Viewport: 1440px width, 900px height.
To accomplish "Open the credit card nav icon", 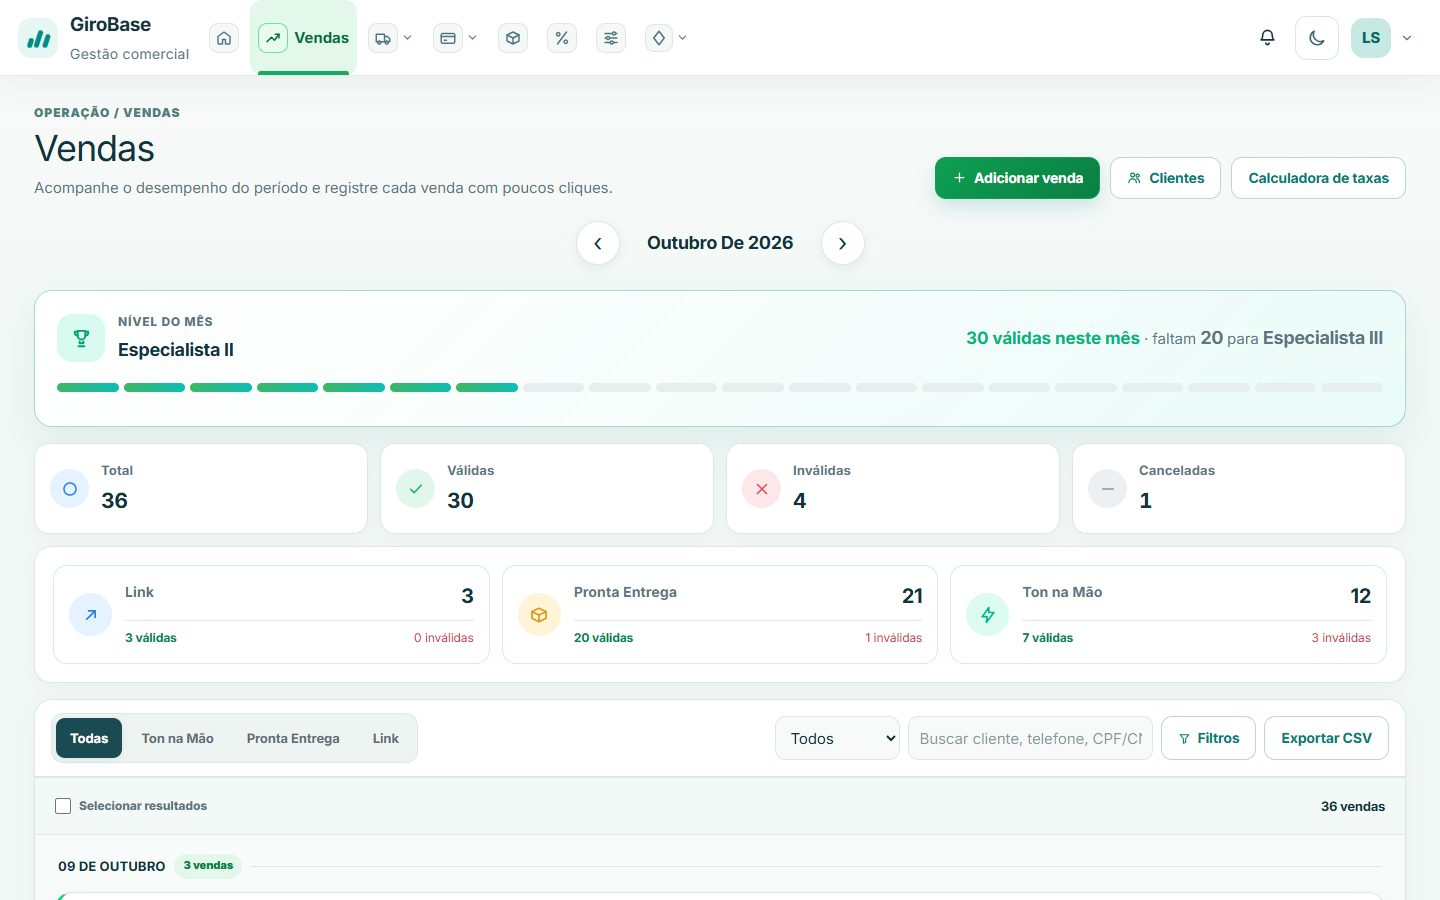I will coord(448,38).
